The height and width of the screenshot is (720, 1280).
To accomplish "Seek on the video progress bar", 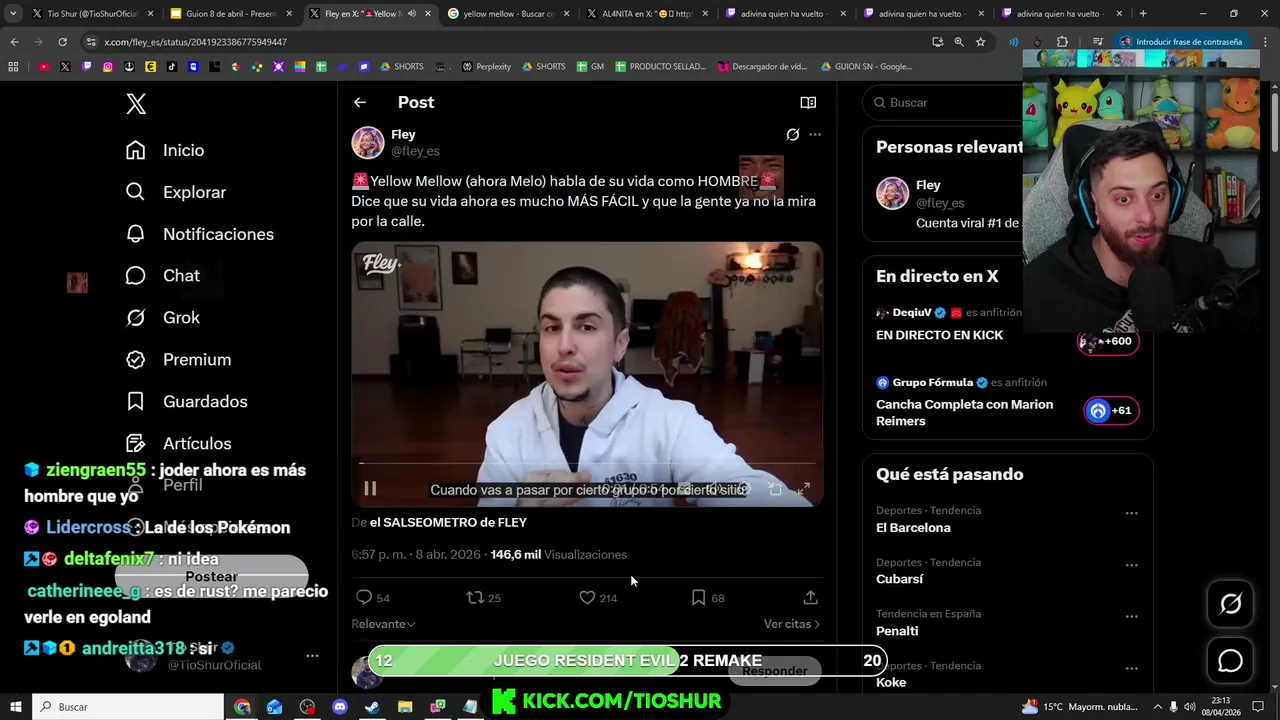I will tap(587, 464).
